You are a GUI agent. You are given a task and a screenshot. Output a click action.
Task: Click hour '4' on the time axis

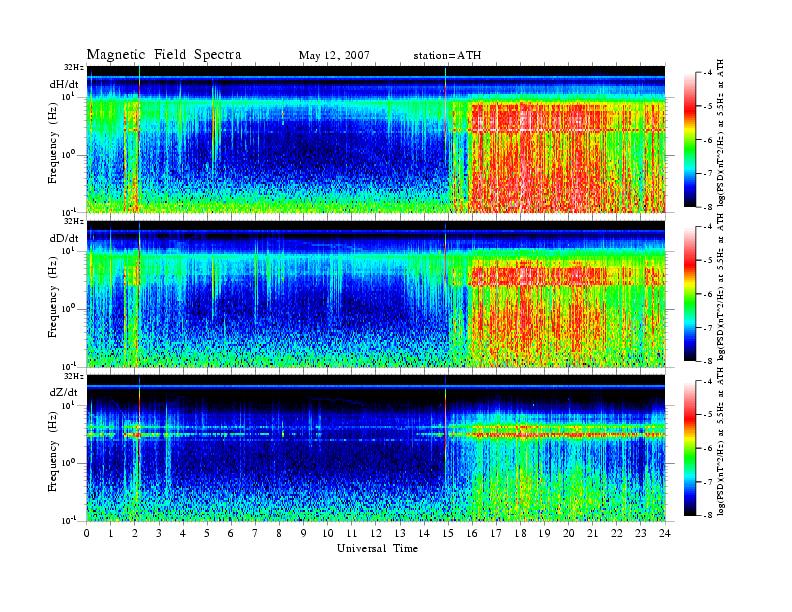point(183,534)
